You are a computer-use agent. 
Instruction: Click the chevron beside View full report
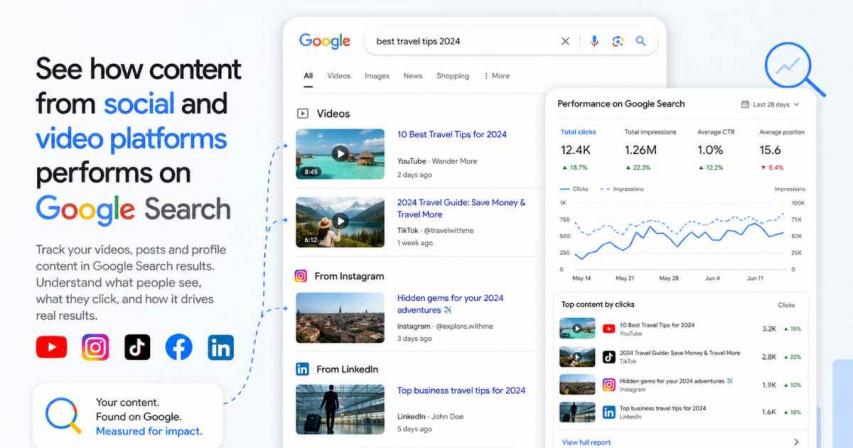pos(796,442)
